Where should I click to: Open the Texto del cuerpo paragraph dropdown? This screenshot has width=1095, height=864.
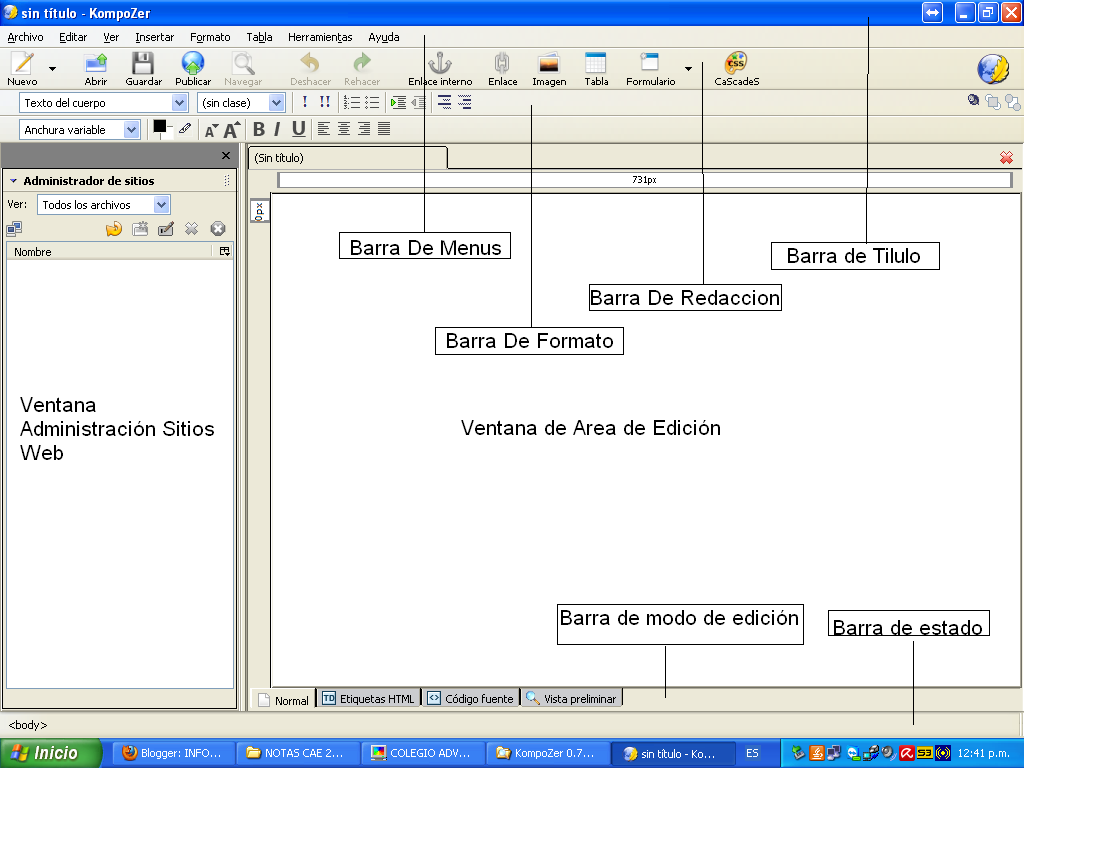tap(179, 103)
